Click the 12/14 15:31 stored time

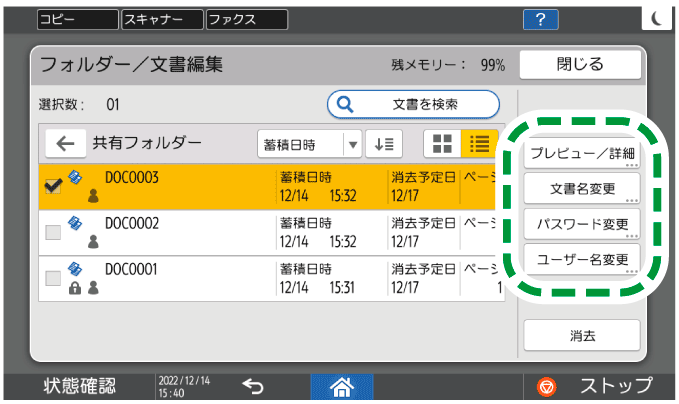click(317, 288)
